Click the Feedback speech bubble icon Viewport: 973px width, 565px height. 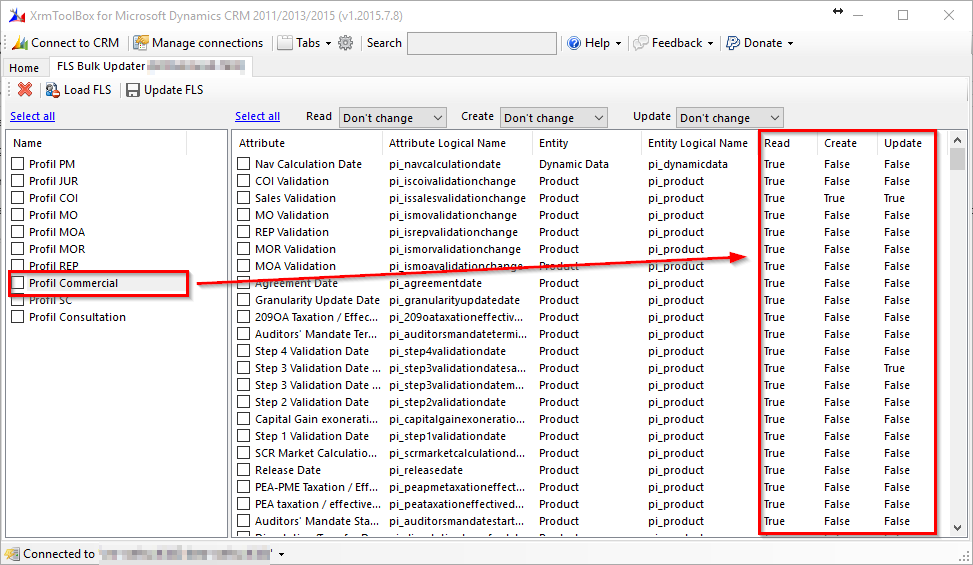tap(640, 43)
